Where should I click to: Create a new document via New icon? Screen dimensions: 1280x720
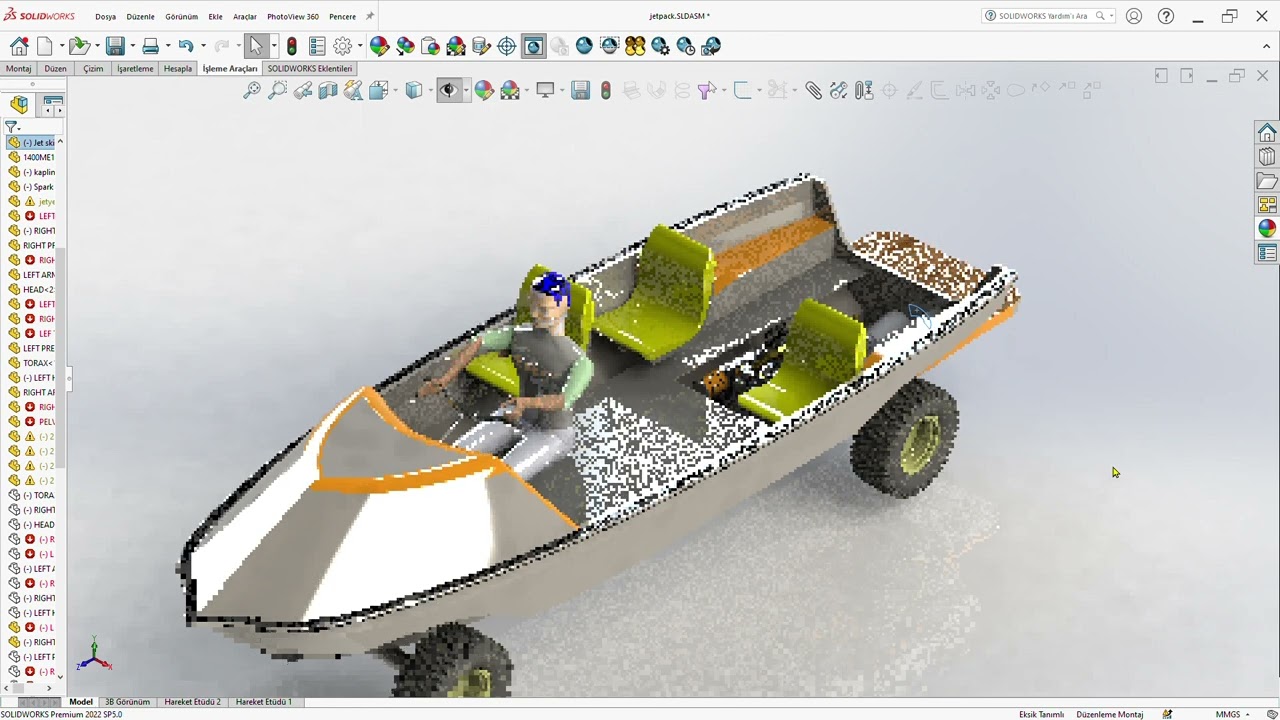pyautogui.click(x=45, y=46)
